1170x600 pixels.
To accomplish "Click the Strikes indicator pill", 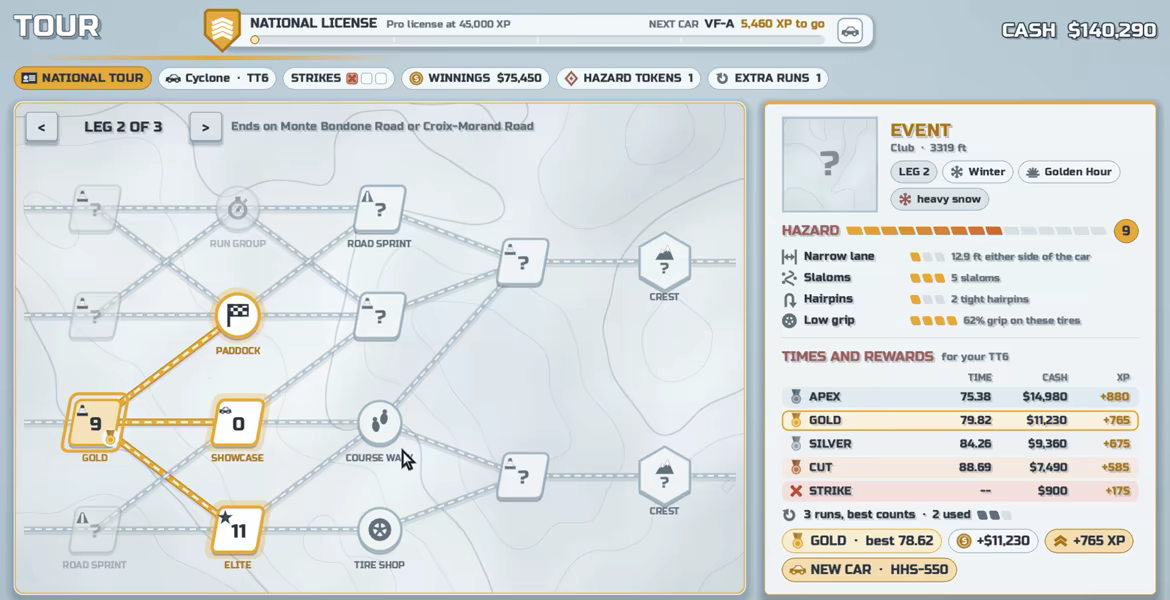I will tap(339, 78).
